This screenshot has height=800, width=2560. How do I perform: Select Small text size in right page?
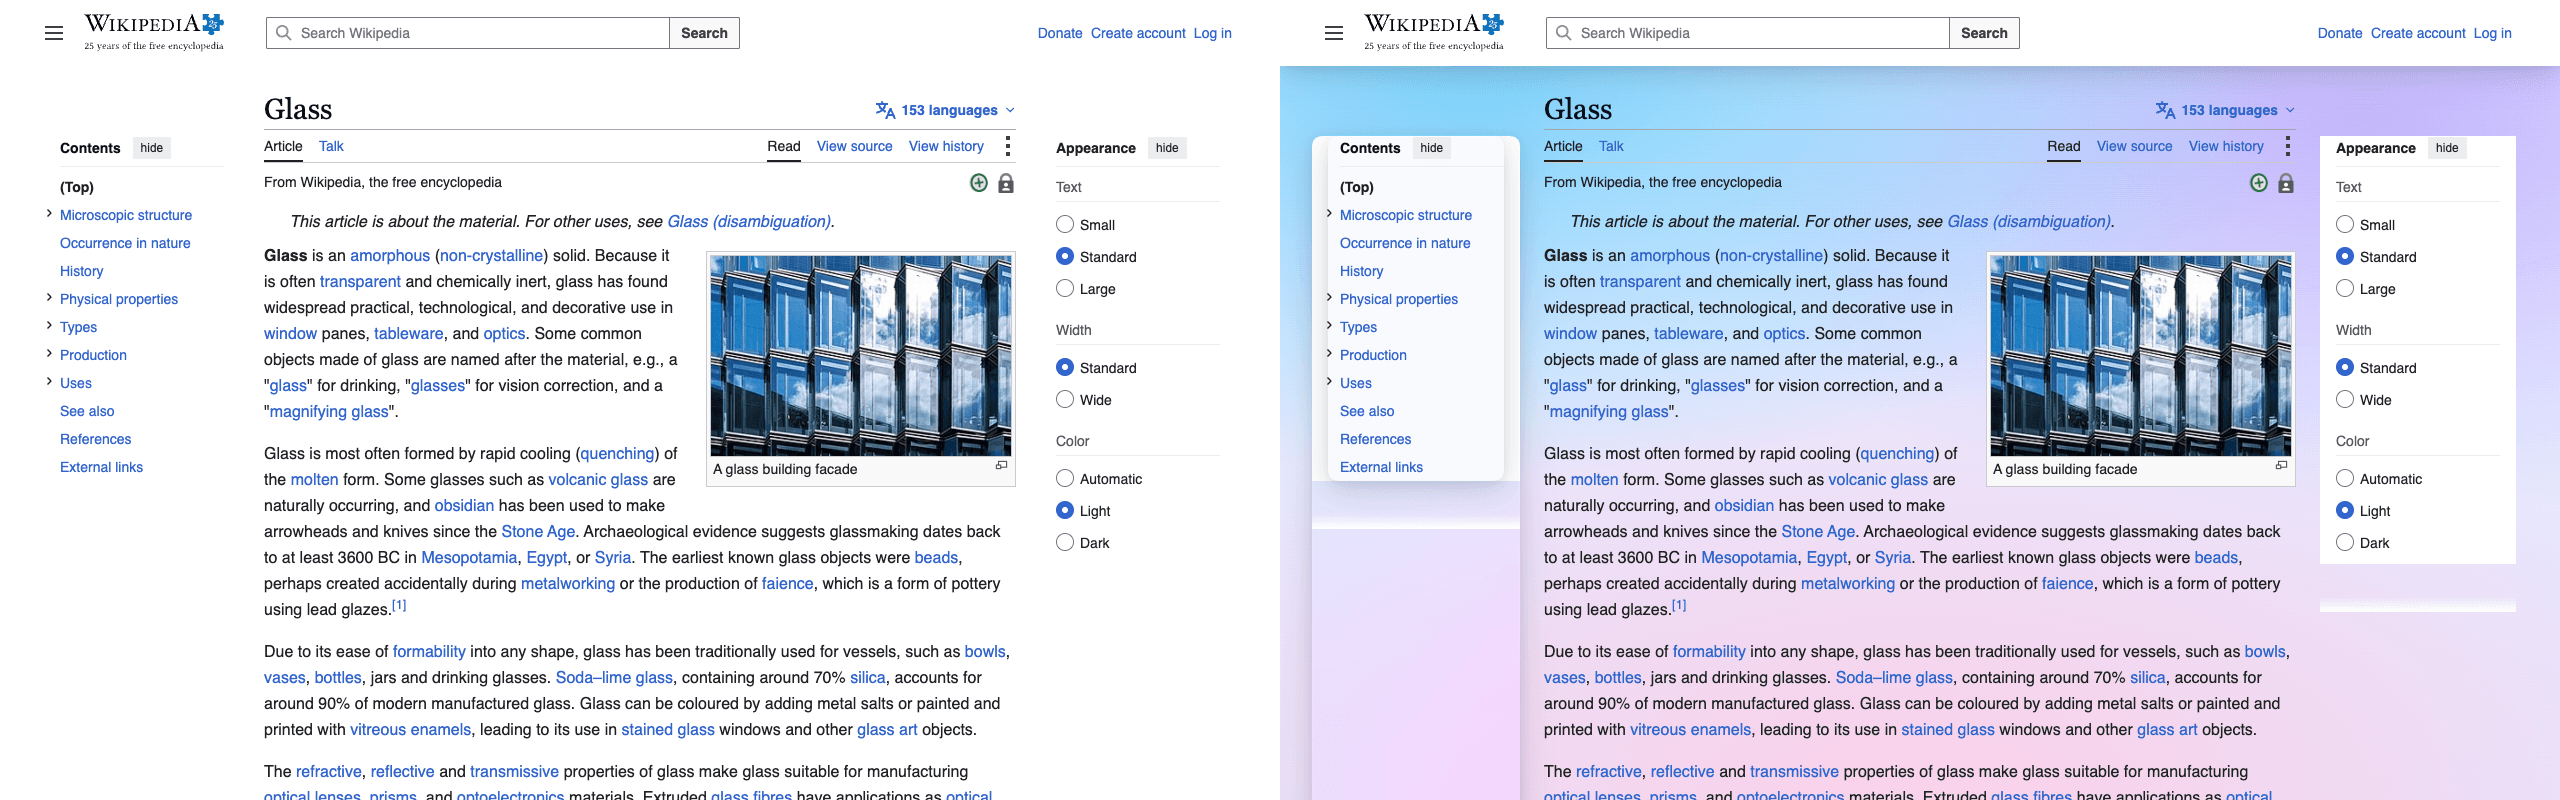pos(2345,225)
